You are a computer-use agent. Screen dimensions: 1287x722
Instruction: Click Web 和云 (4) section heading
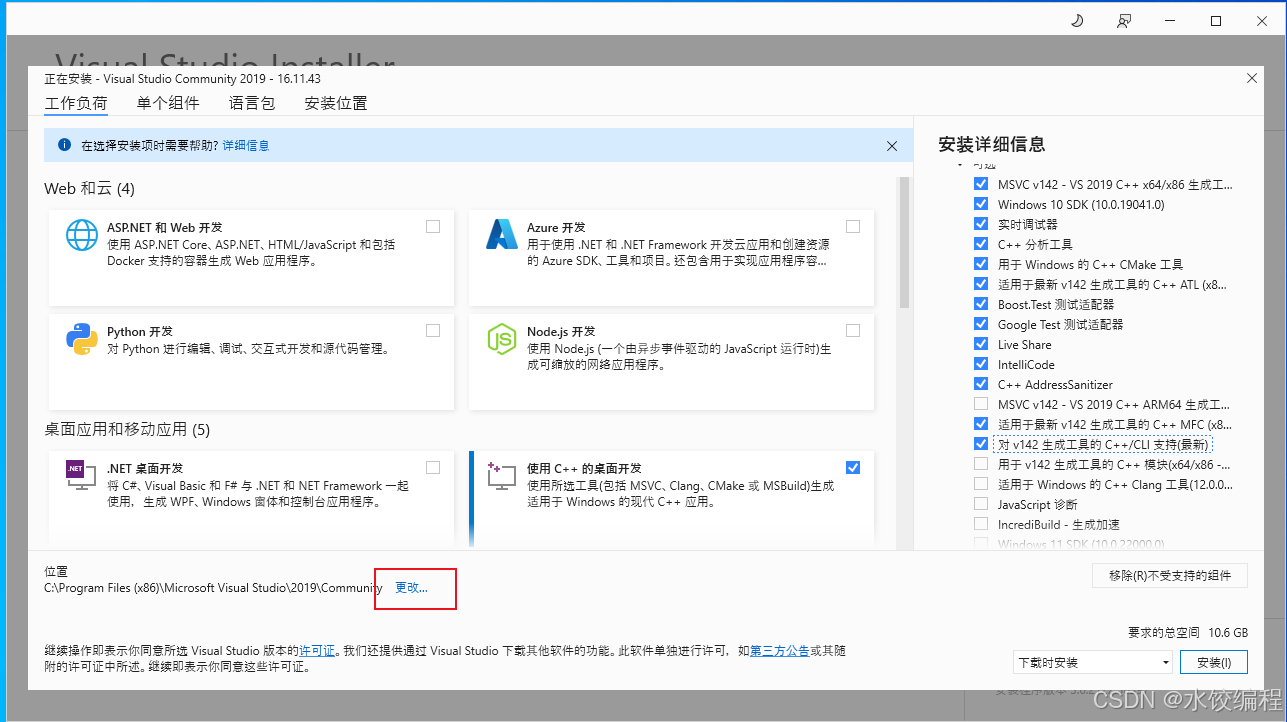click(x=89, y=188)
